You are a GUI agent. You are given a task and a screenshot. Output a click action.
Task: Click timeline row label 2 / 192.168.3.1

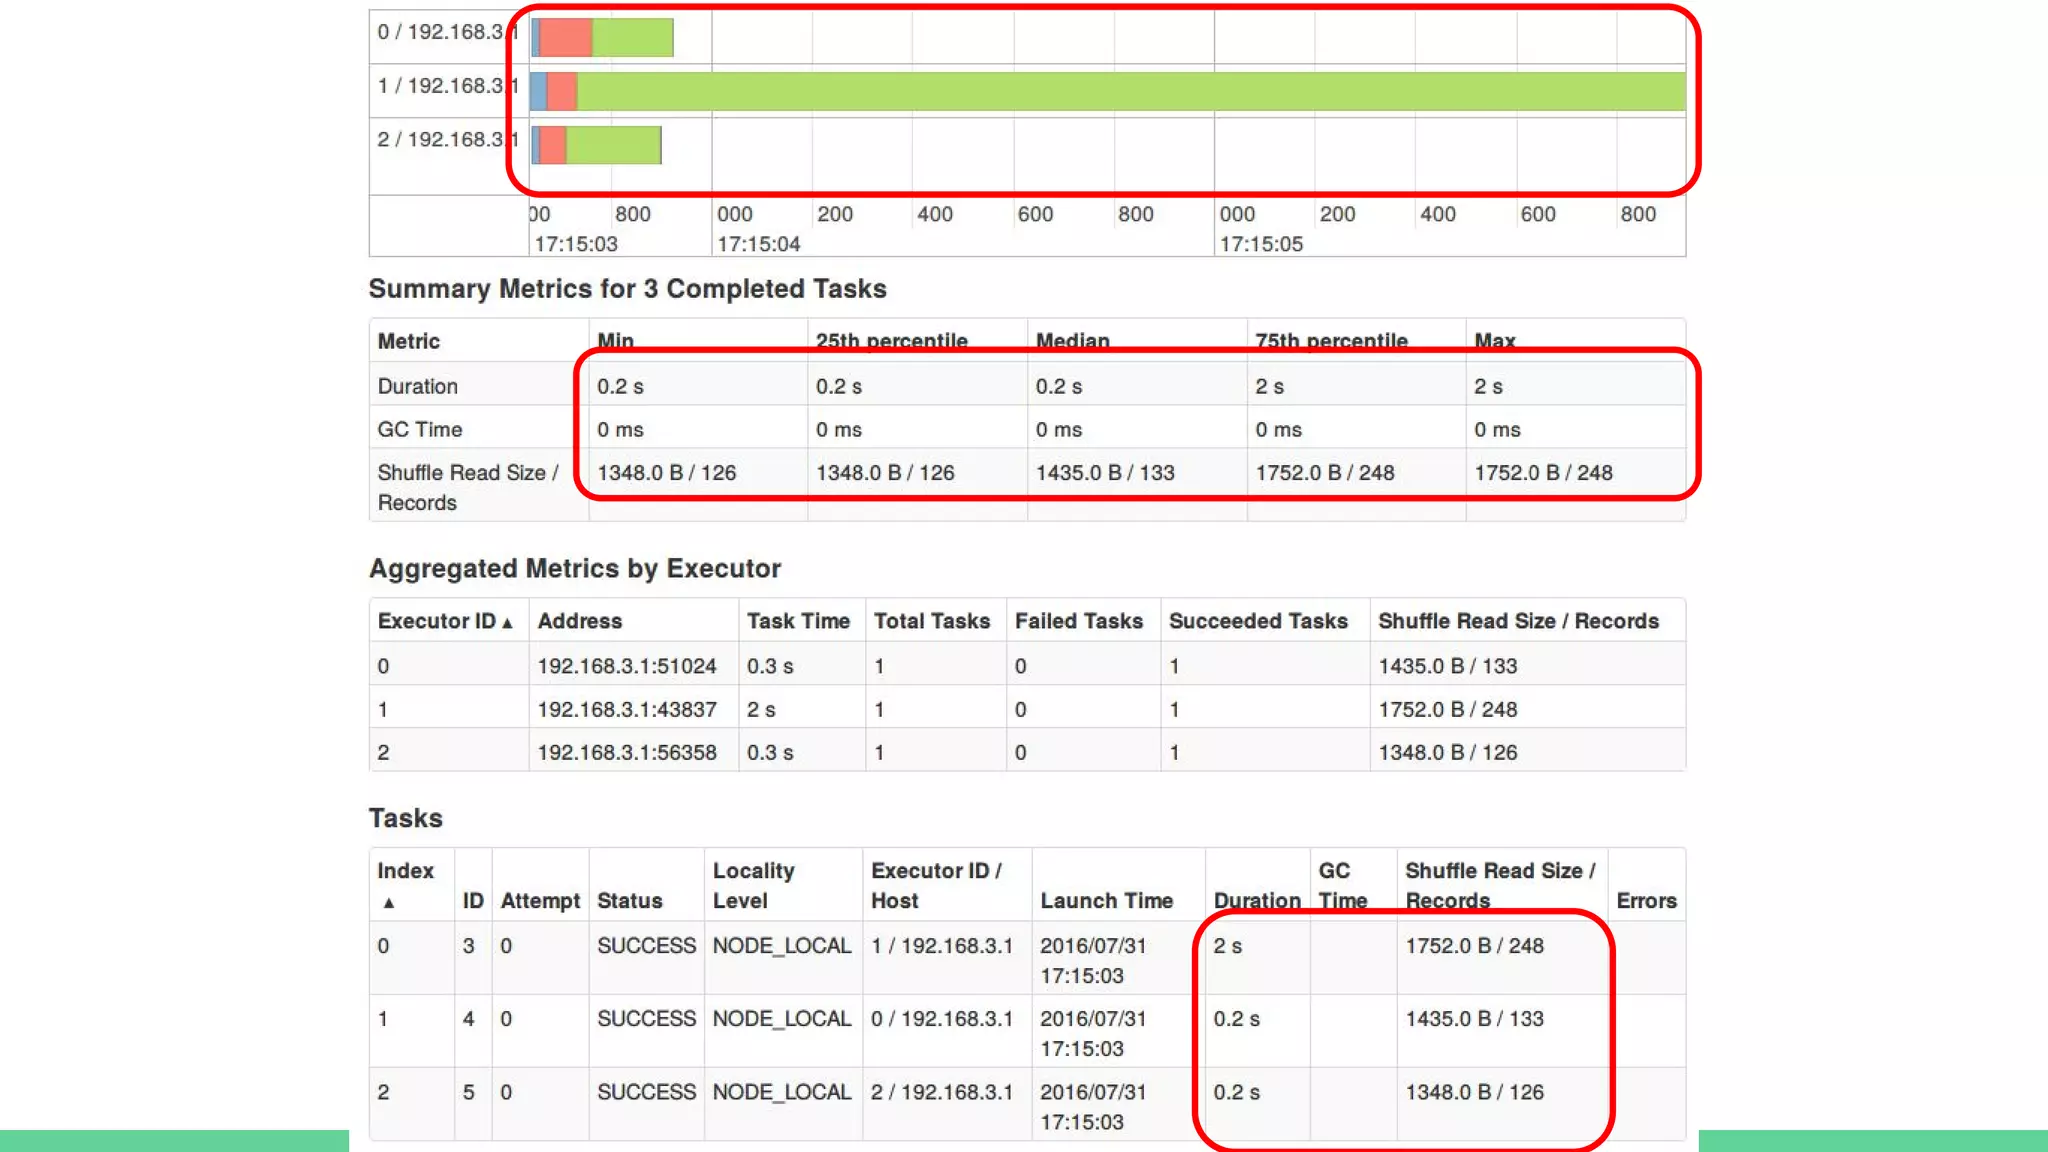pyautogui.click(x=440, y=140)
